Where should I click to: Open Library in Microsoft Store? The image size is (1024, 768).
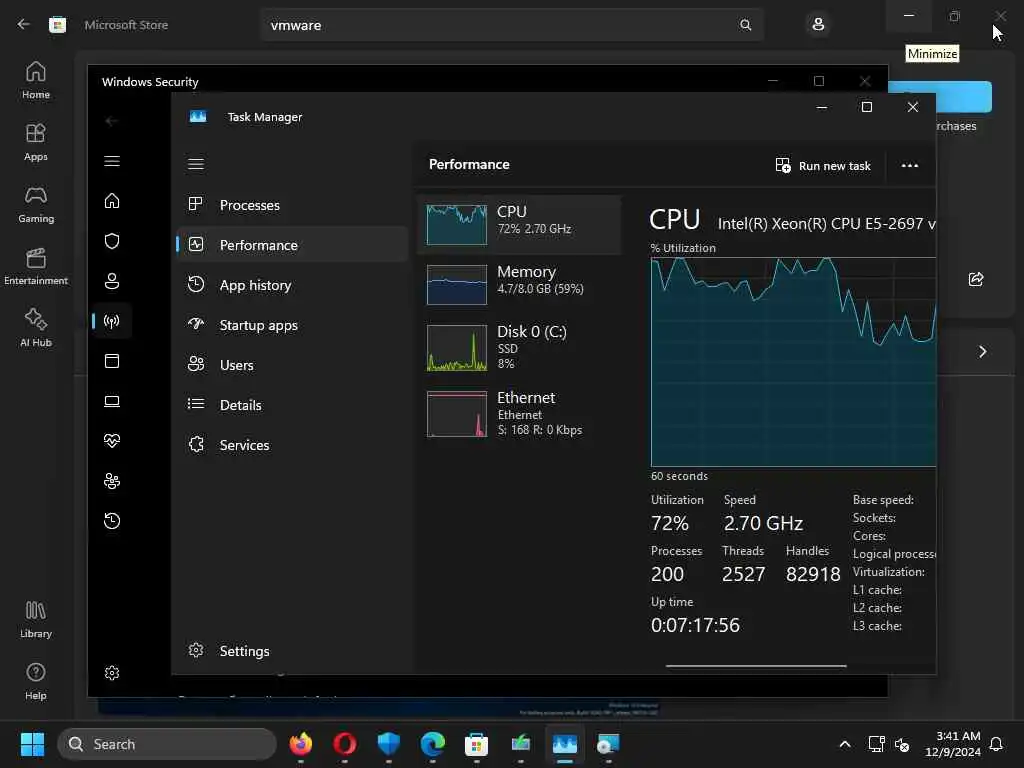36,620
